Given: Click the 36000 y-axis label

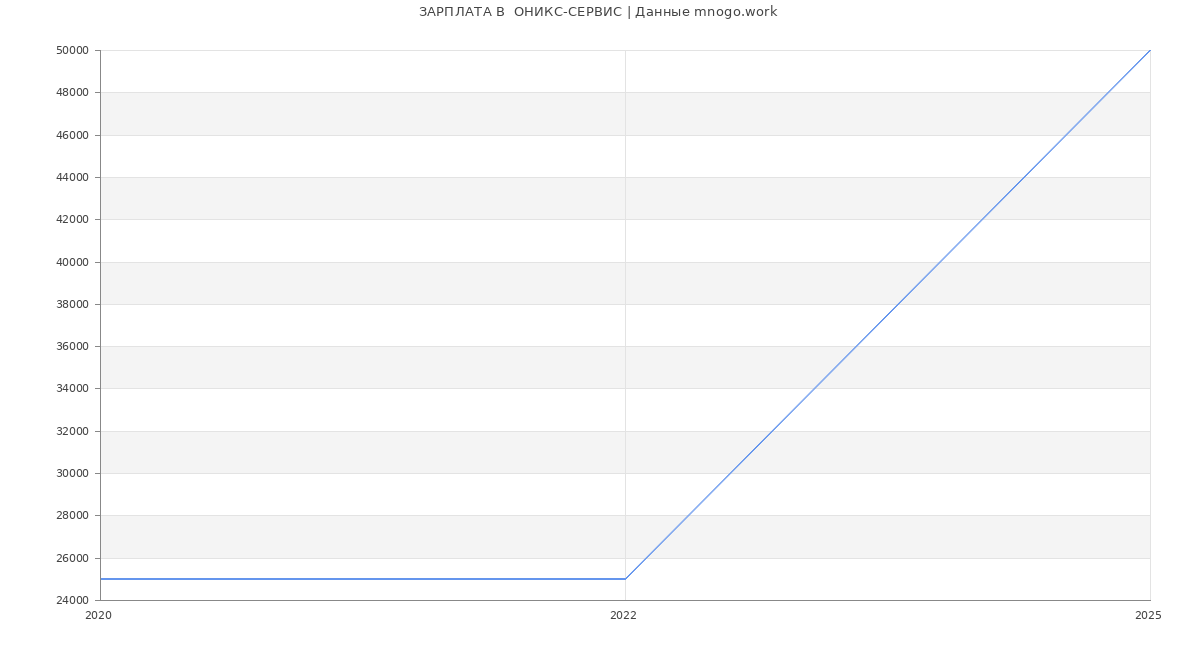Looking at the screenshot, I should coord(73,347).
